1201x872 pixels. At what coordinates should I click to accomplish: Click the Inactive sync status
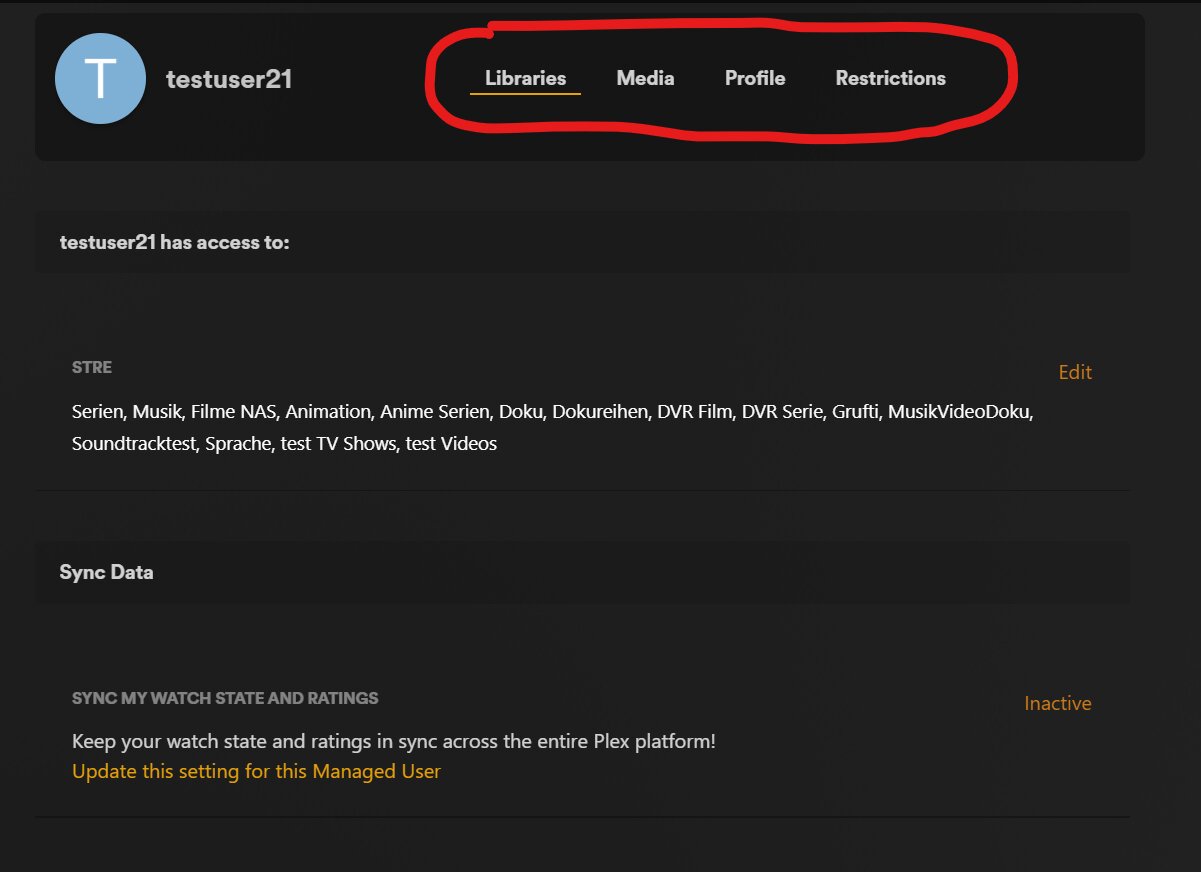1057,703
